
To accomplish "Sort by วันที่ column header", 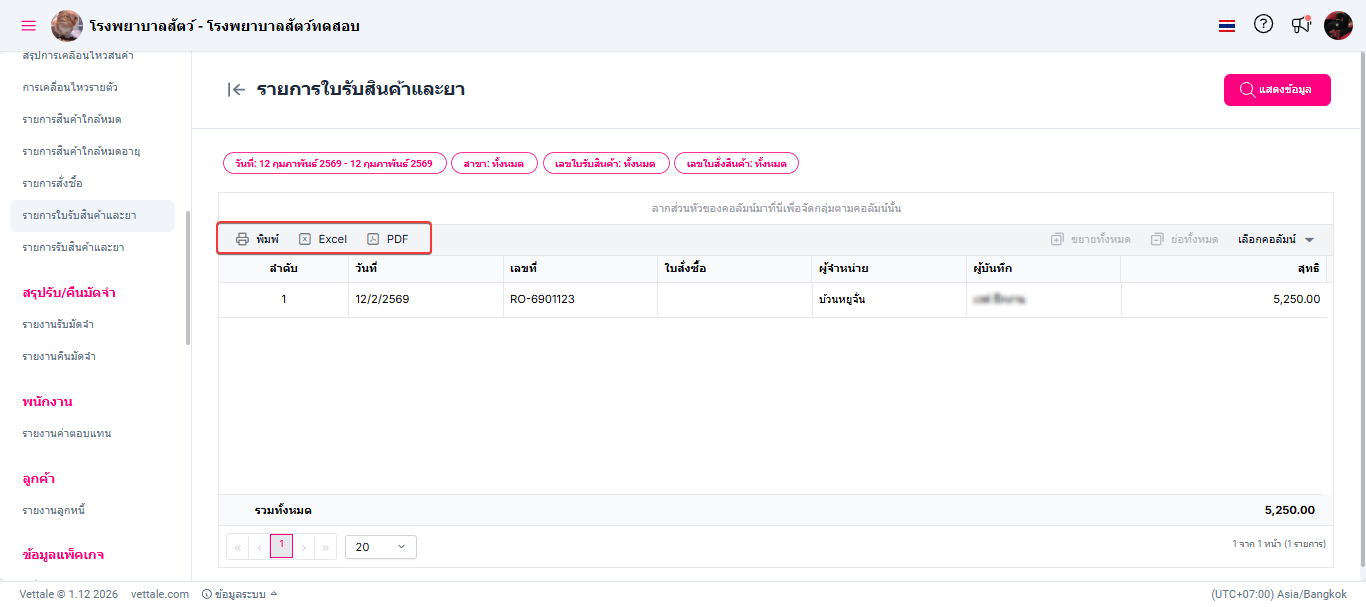I will 425,269.
